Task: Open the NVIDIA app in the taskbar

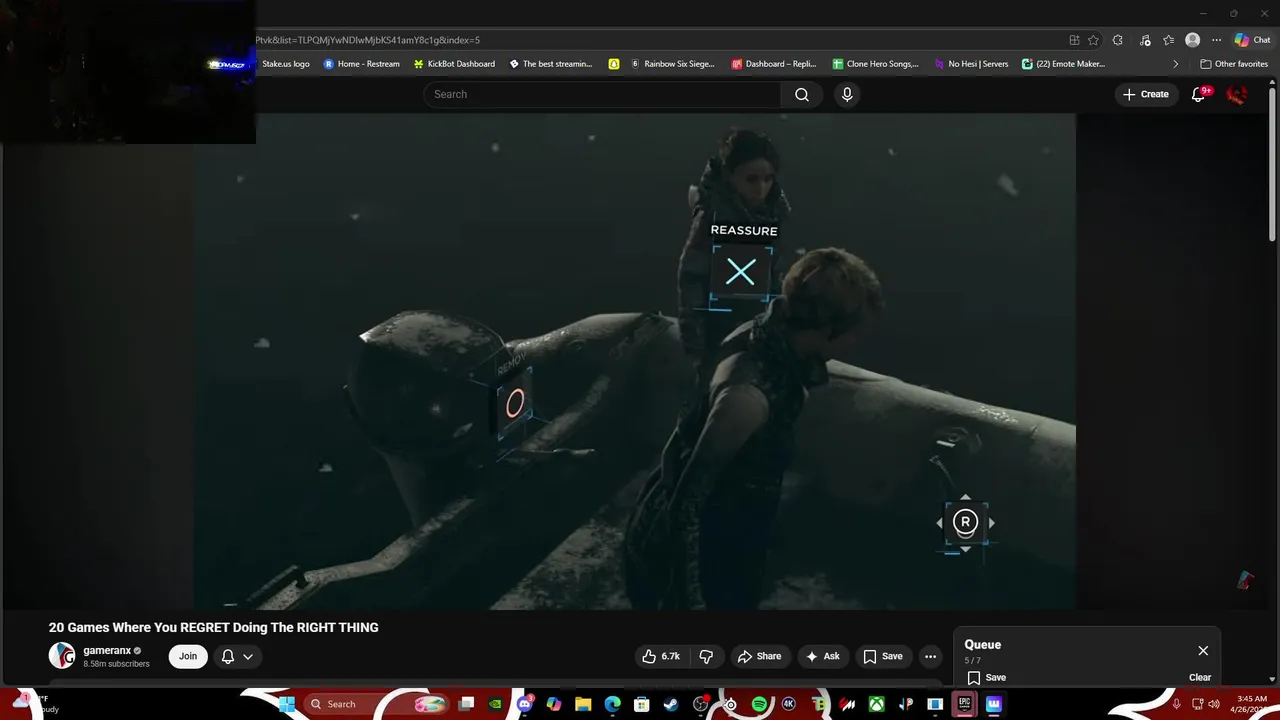Action: pyautogui.click(x=495, y=704)
